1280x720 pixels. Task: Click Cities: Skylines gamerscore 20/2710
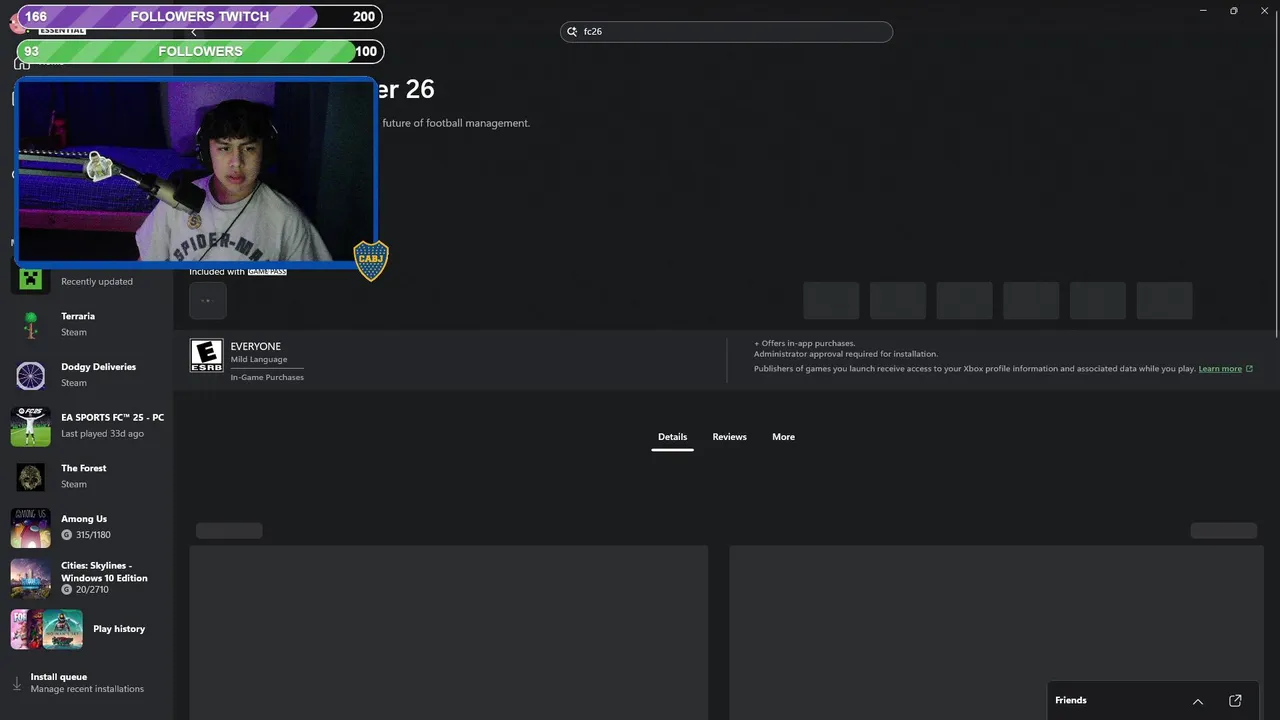tap(85, 590)
